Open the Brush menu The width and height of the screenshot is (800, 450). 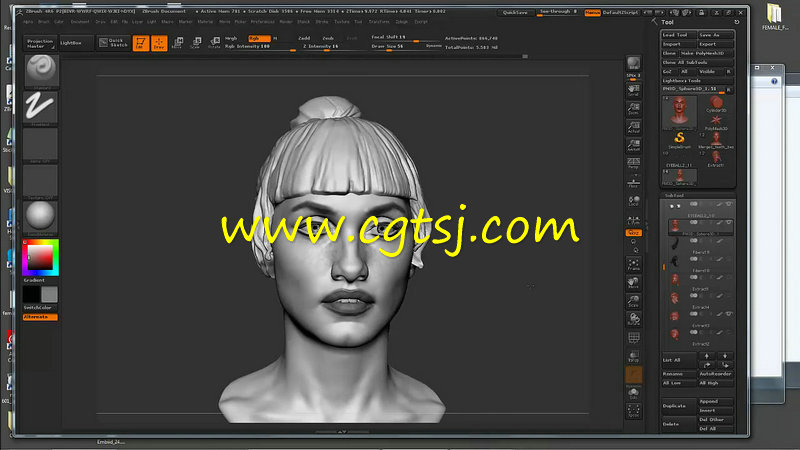tap(44, 22)
